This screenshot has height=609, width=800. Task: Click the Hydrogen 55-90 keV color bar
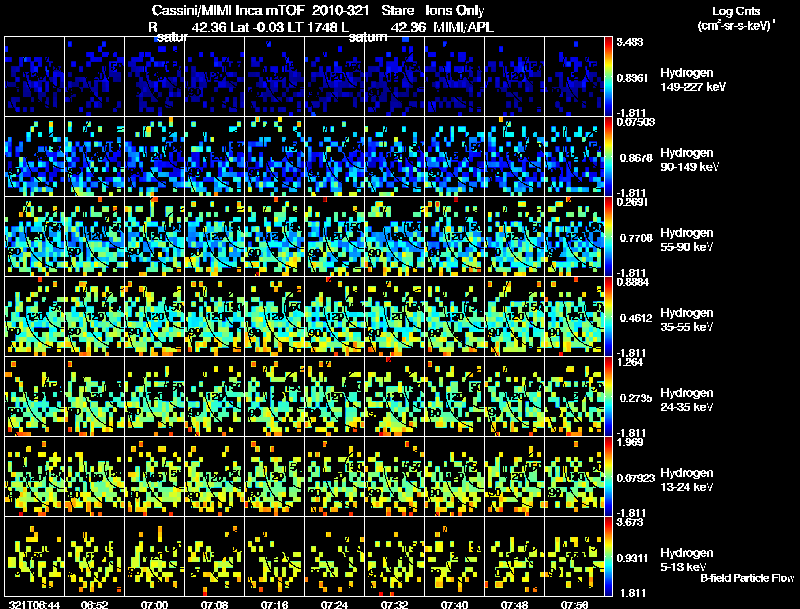click(608, 237)
